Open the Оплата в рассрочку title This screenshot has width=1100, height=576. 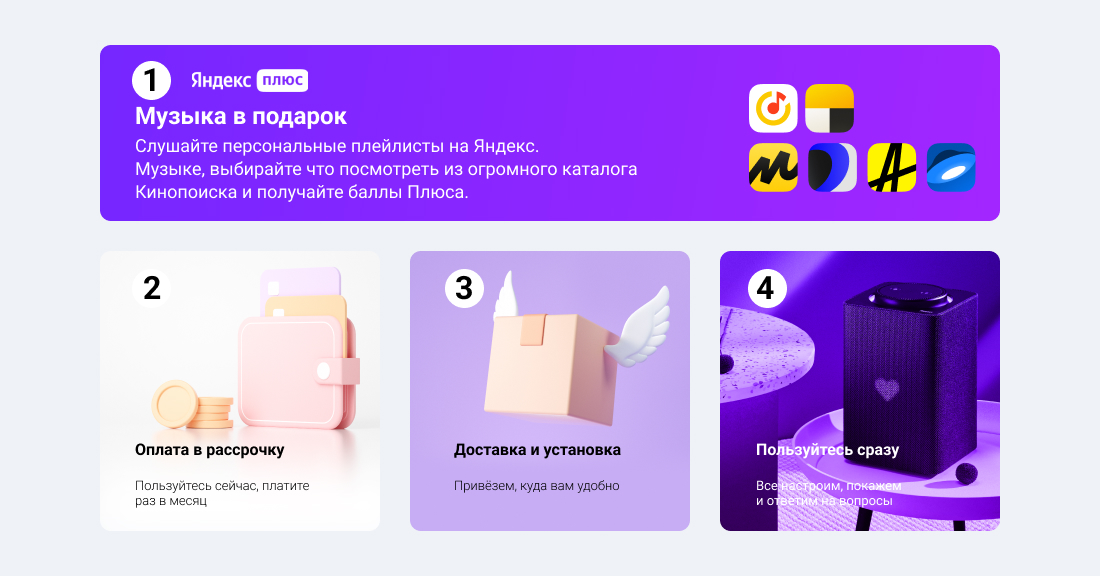pyautogui.click(x=210, y=450)
